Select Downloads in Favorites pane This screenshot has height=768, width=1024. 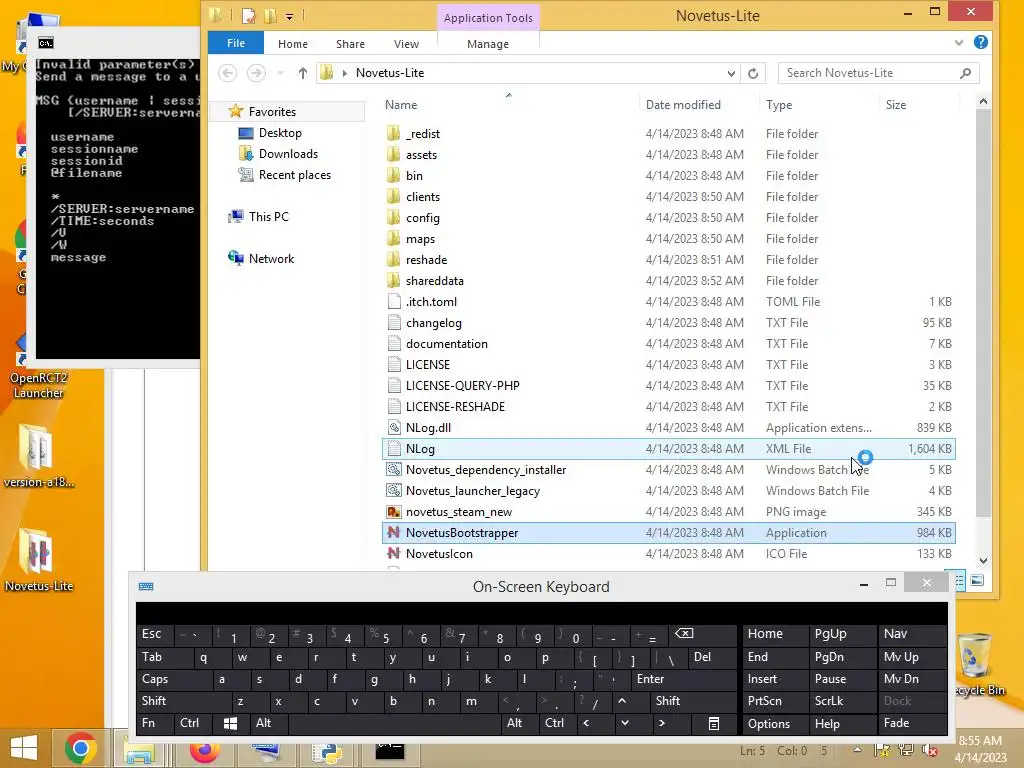pos(288,154)
